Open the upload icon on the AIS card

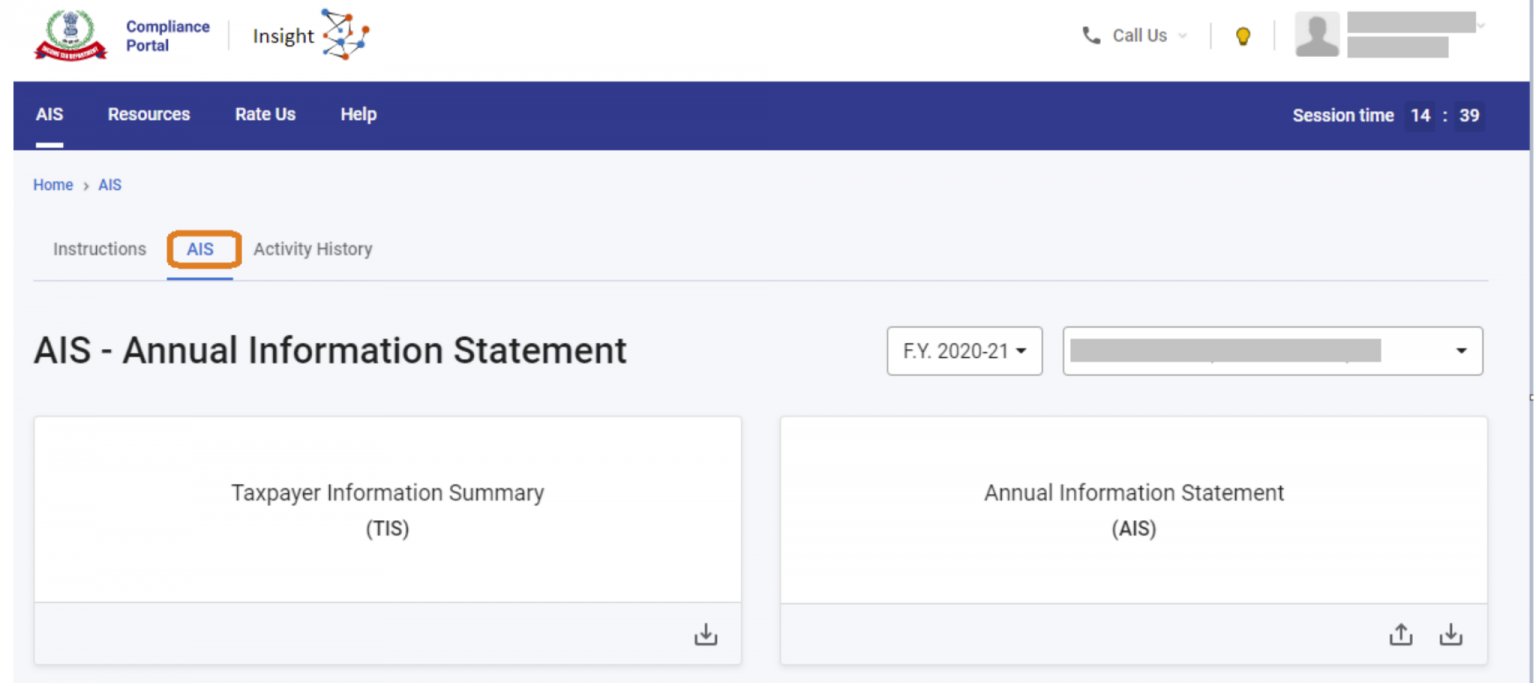point(1400,634)
